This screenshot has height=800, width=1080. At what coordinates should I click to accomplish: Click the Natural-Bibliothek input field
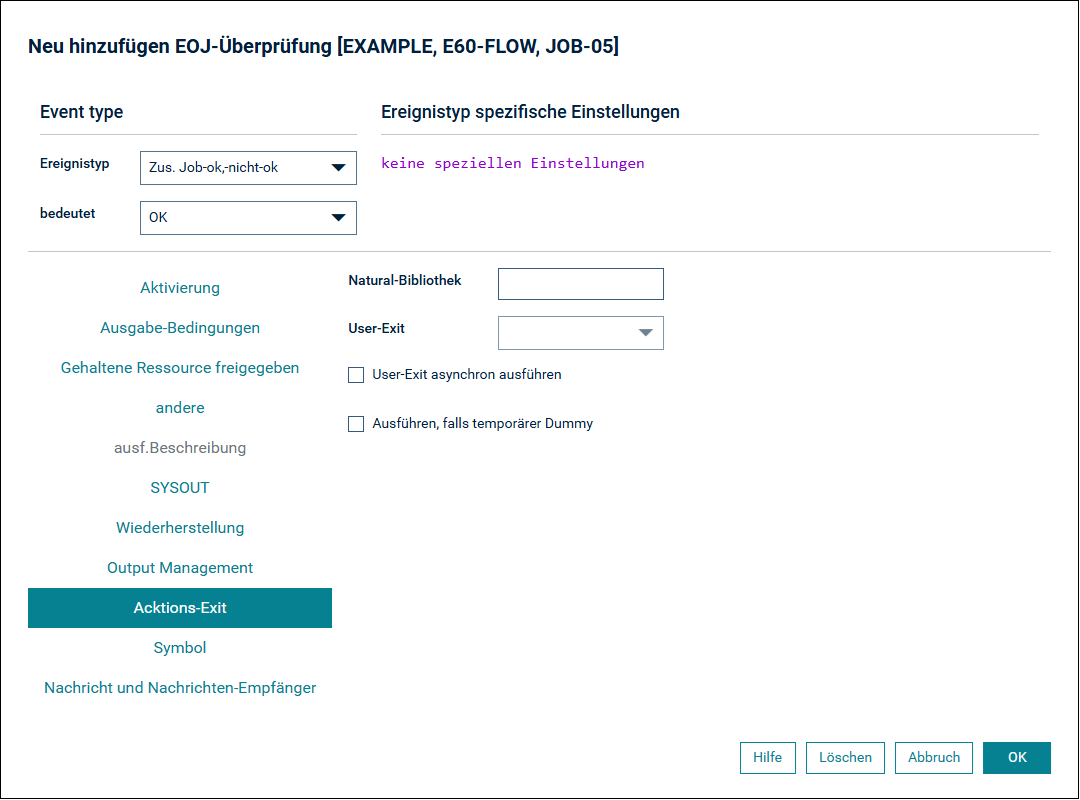(581, 284)
